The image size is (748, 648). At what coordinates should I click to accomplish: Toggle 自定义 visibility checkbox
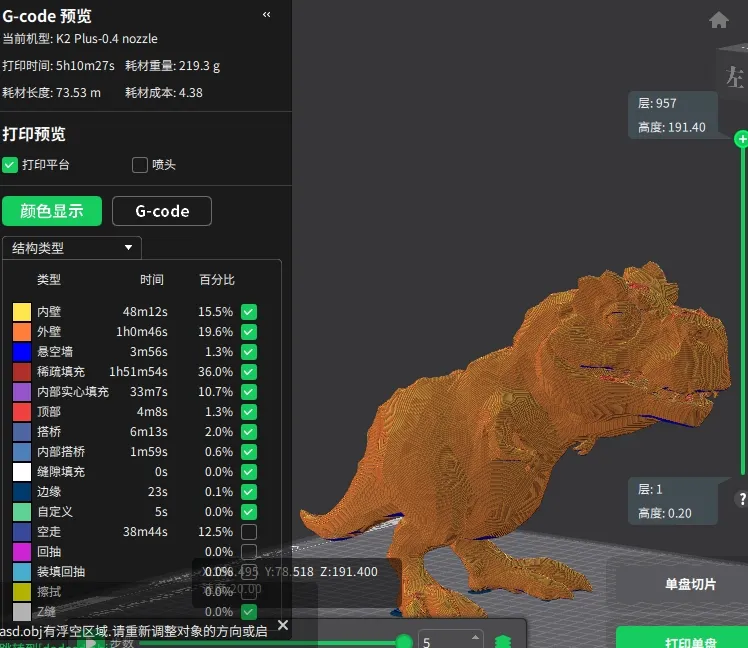tap(249, 512)
